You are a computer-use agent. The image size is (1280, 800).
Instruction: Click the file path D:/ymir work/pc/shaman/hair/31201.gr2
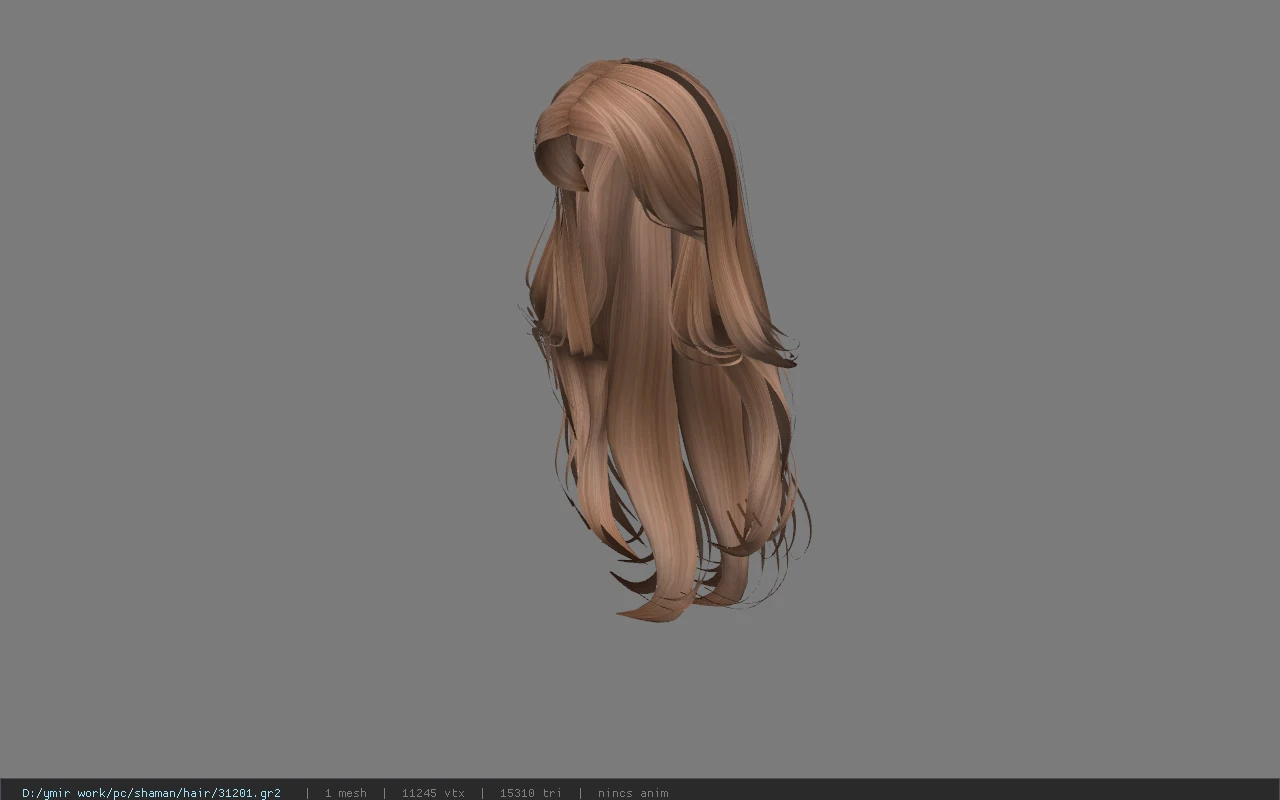pyautogui.click(x=151, y=793)
